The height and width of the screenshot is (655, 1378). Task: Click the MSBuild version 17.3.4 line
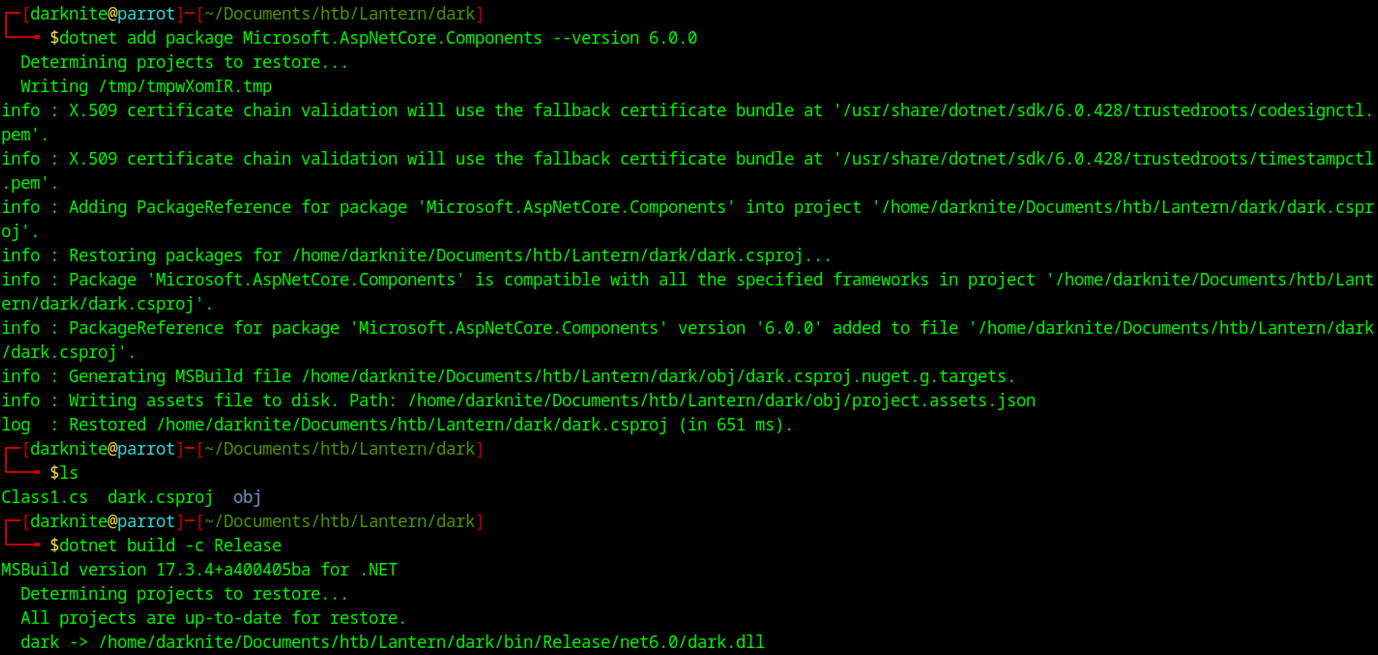(199, 570)
